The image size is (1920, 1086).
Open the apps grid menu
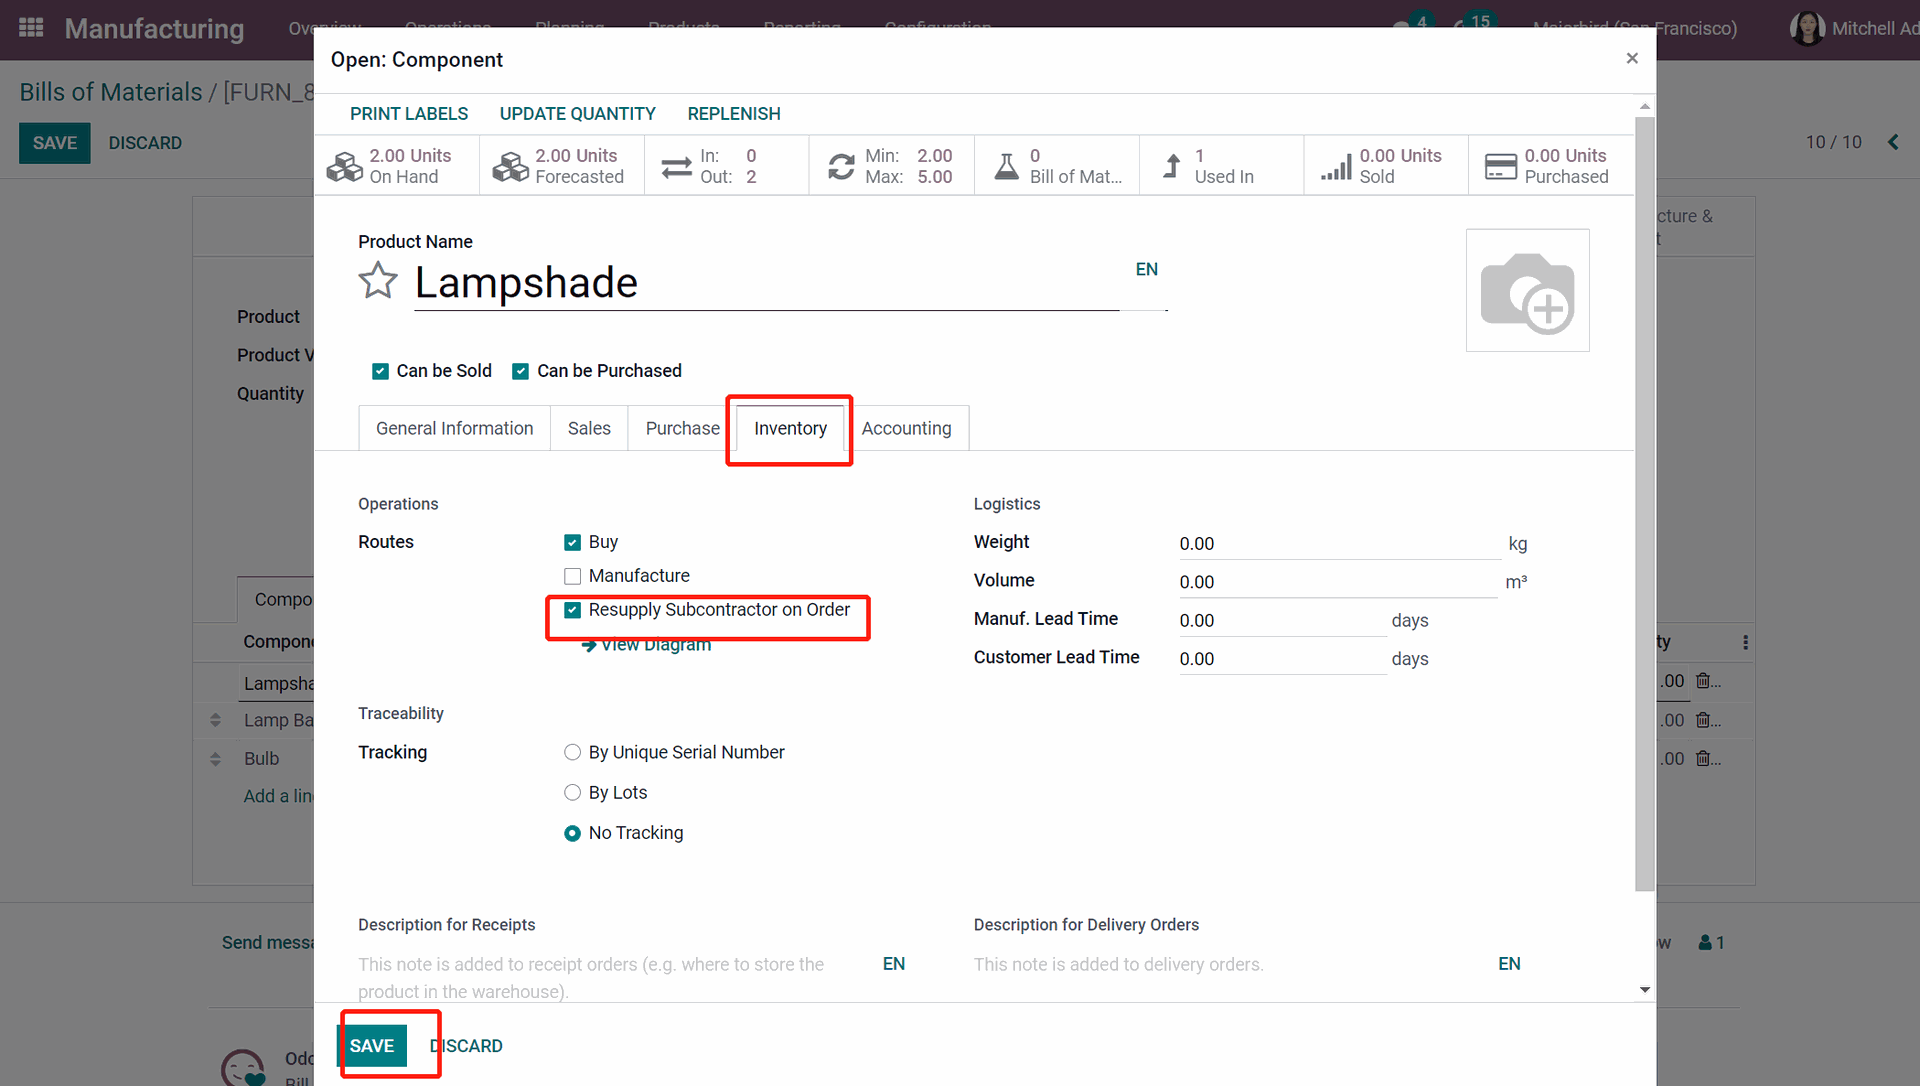[x=31, y=28]
